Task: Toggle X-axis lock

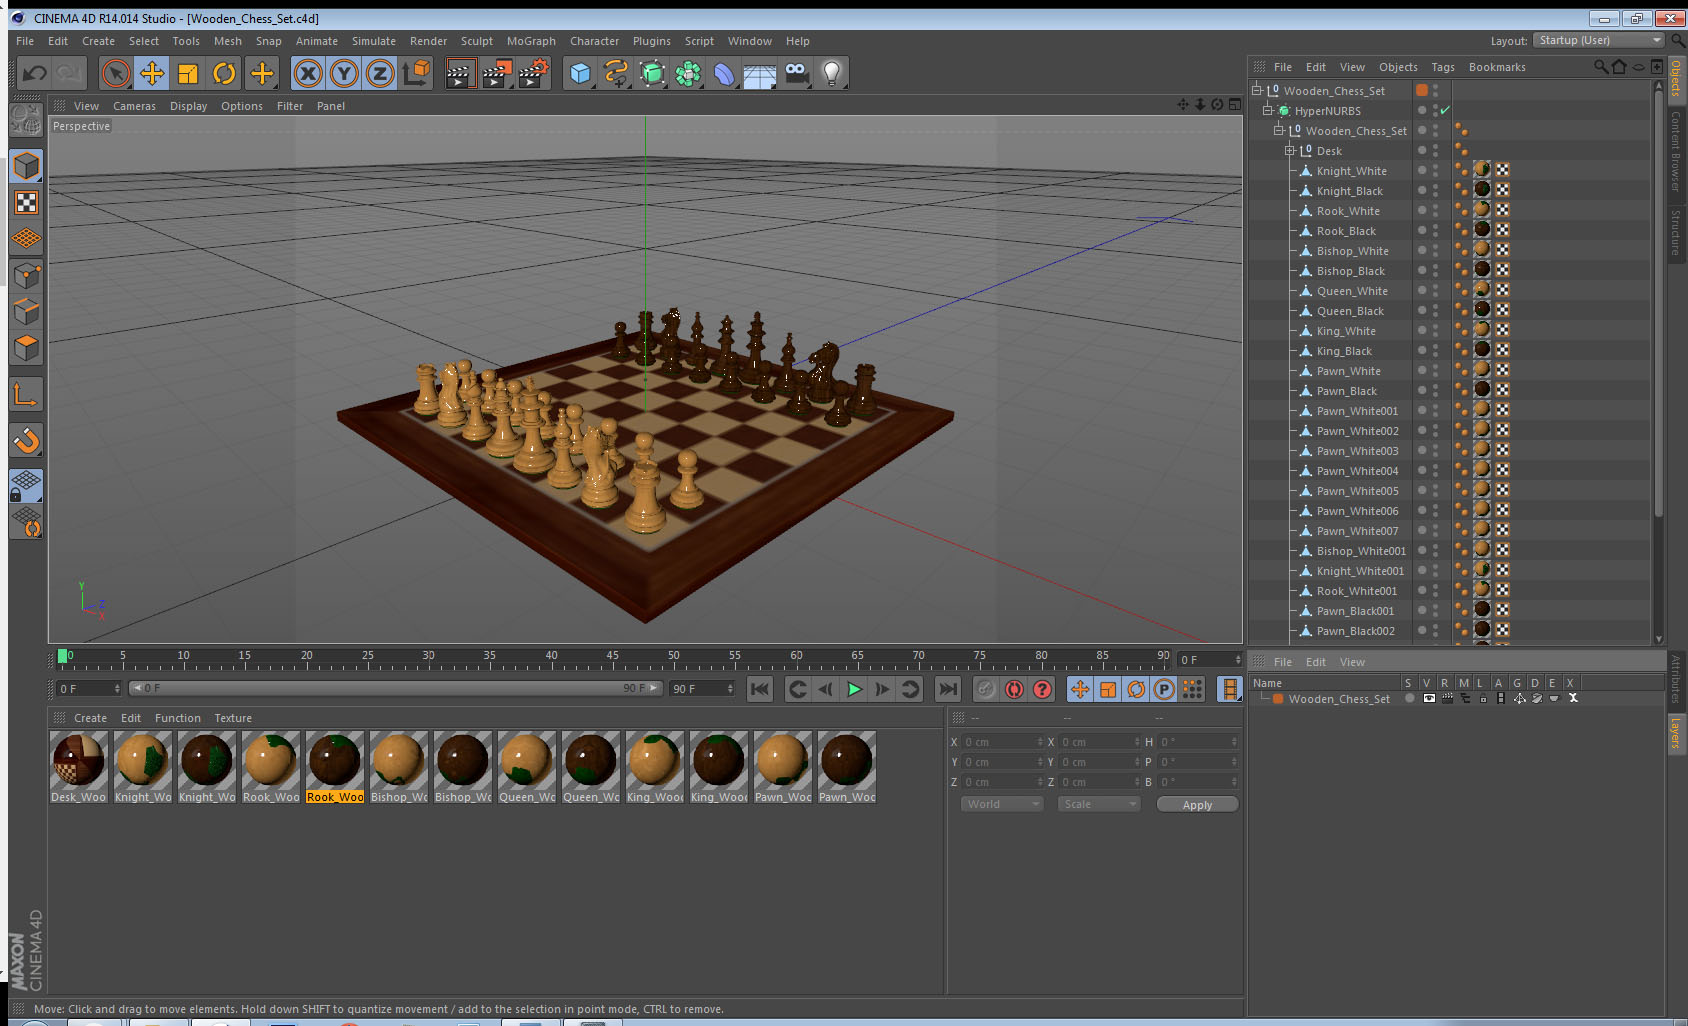Action: [308, 73]
